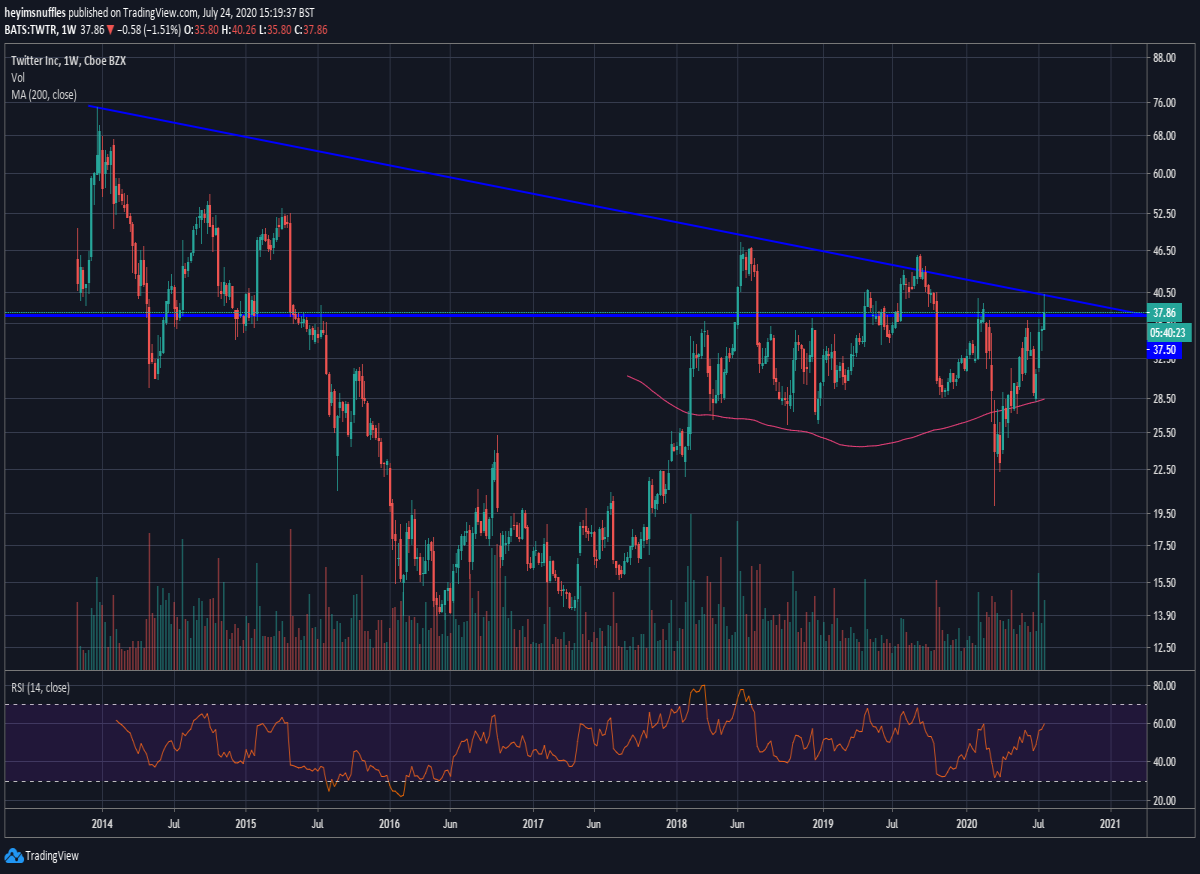Screen dimensions: 1200x874
Task: Click the C:37.86 close value in header
Action: tap(312, 30)
